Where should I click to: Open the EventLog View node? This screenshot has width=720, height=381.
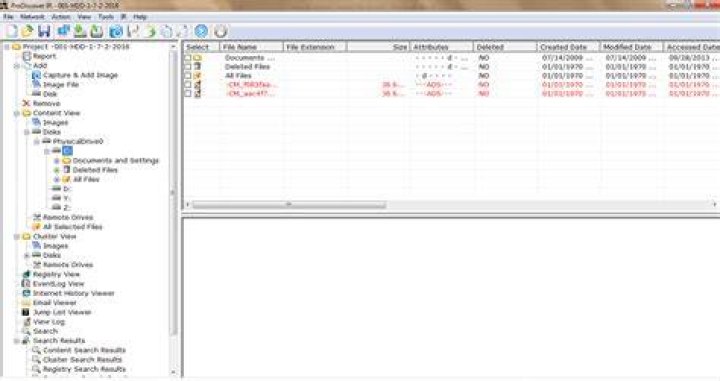(58, 284)
